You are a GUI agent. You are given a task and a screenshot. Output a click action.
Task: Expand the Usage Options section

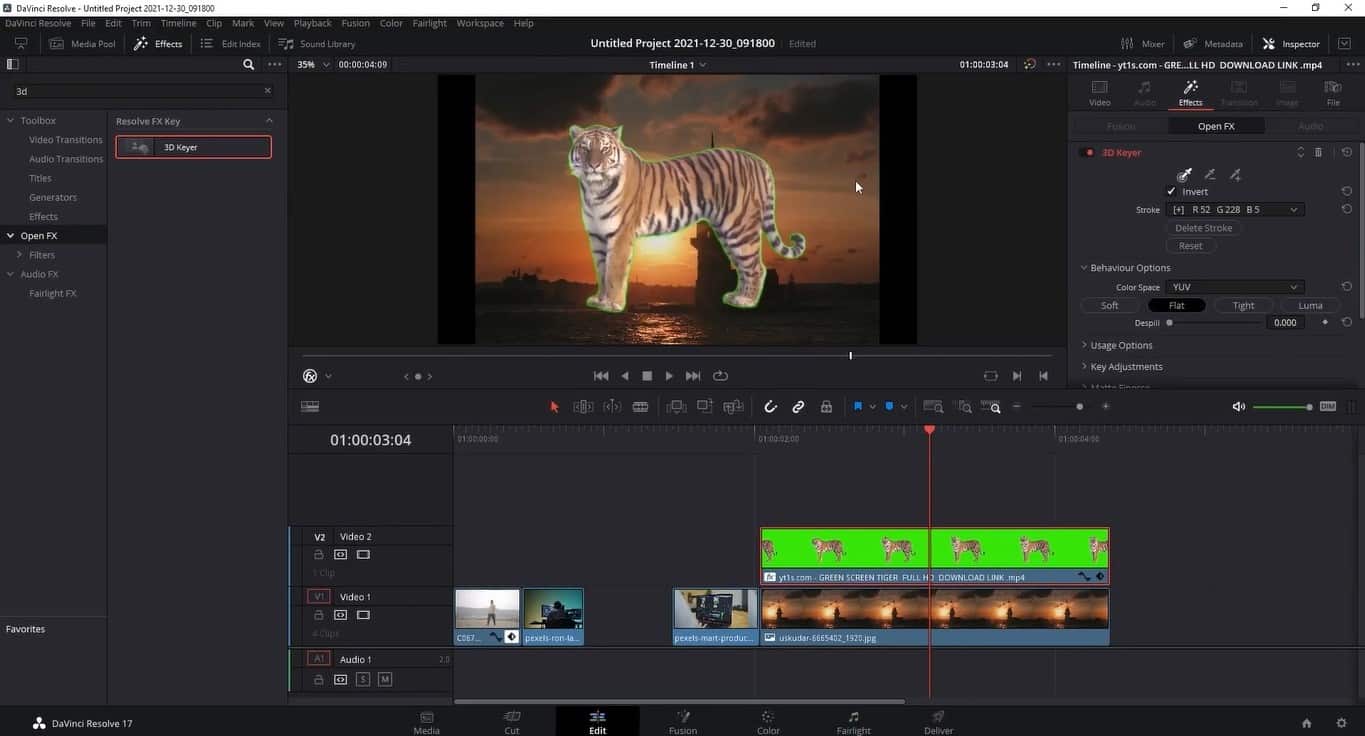(x=1120, y=345)
